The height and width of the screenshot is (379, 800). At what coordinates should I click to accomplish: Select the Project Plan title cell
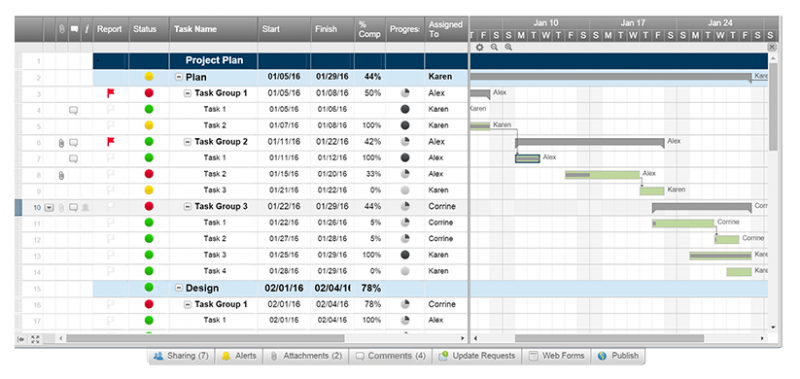[214, 61]
